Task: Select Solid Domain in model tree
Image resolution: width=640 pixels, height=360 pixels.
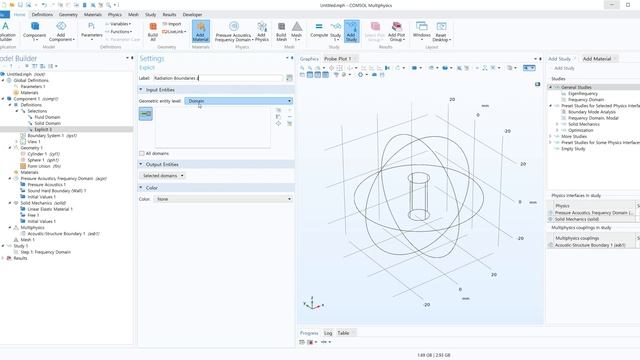Action: (x=47, y=123)
